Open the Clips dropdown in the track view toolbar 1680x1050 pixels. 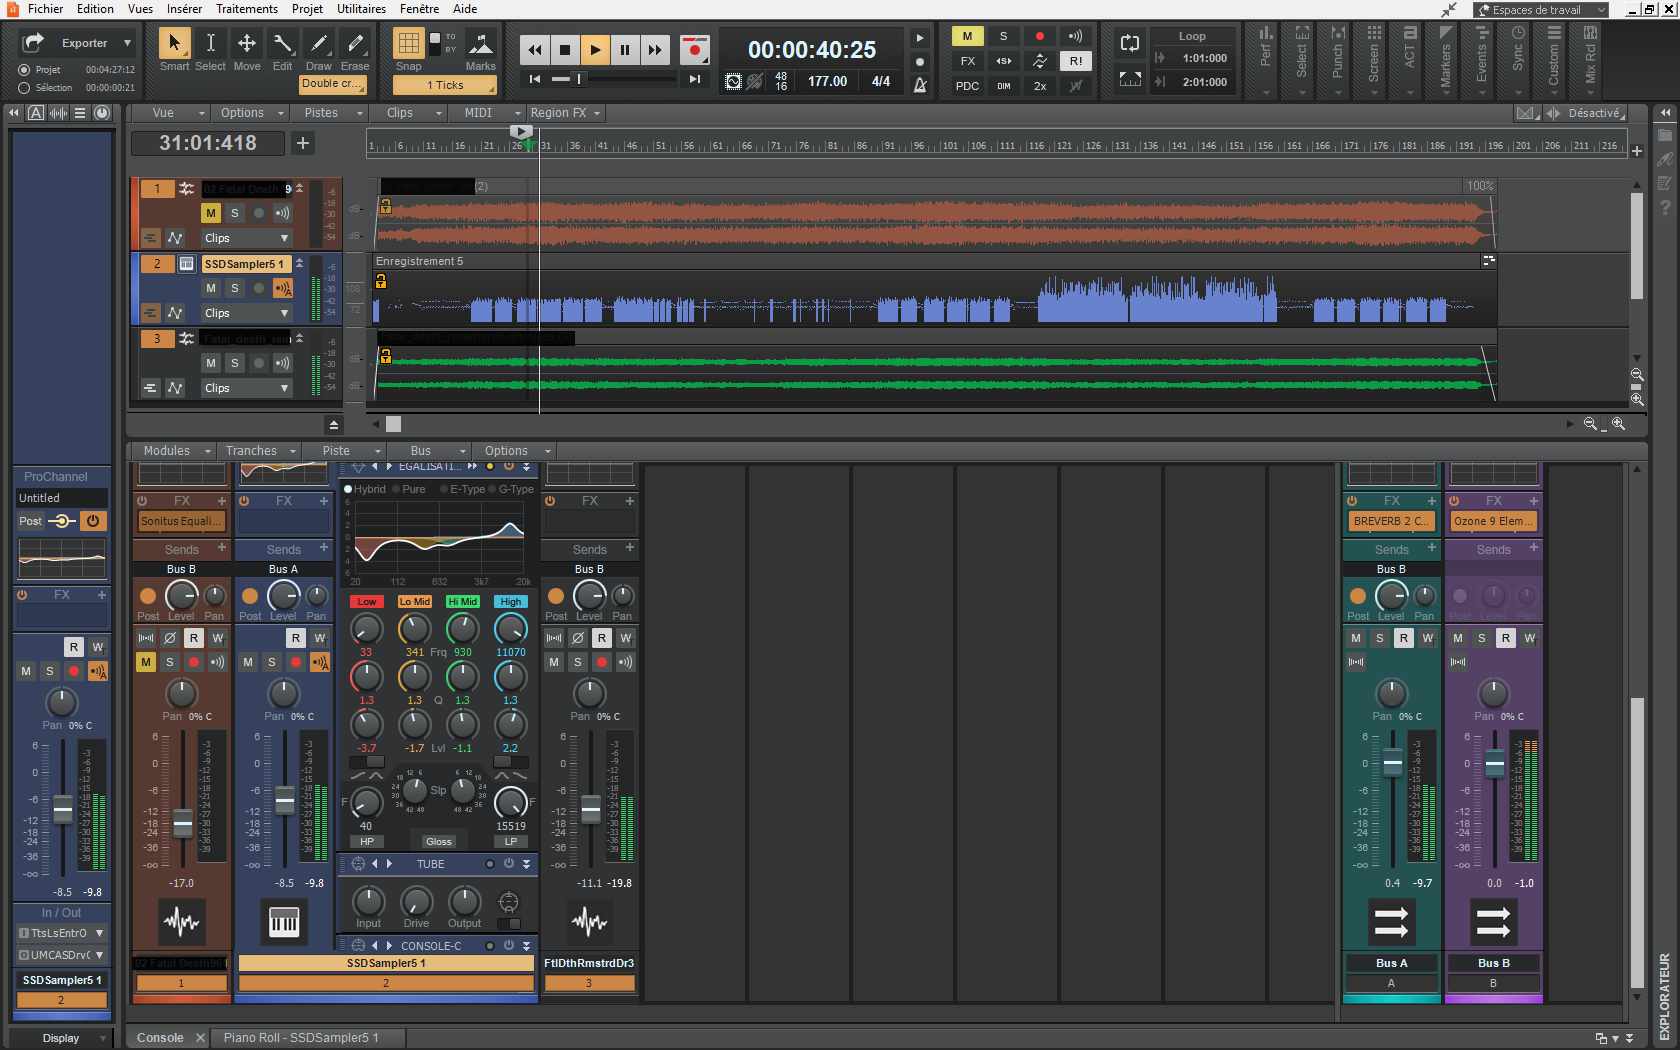[x=408, y=113]
